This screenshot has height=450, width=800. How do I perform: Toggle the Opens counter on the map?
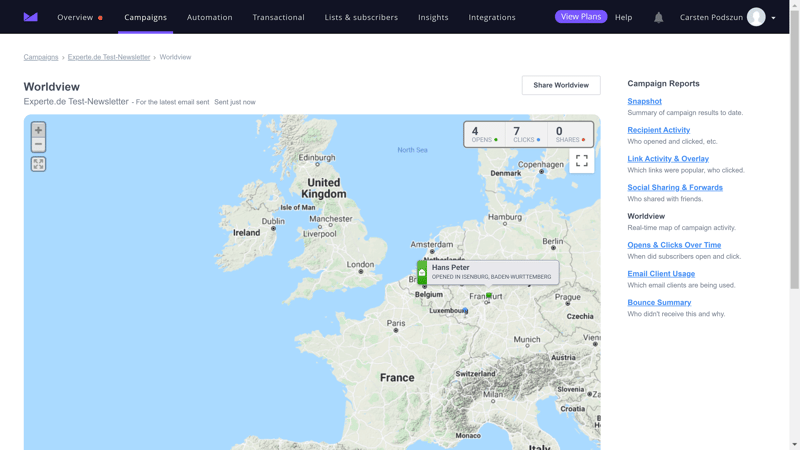[484, 134]
